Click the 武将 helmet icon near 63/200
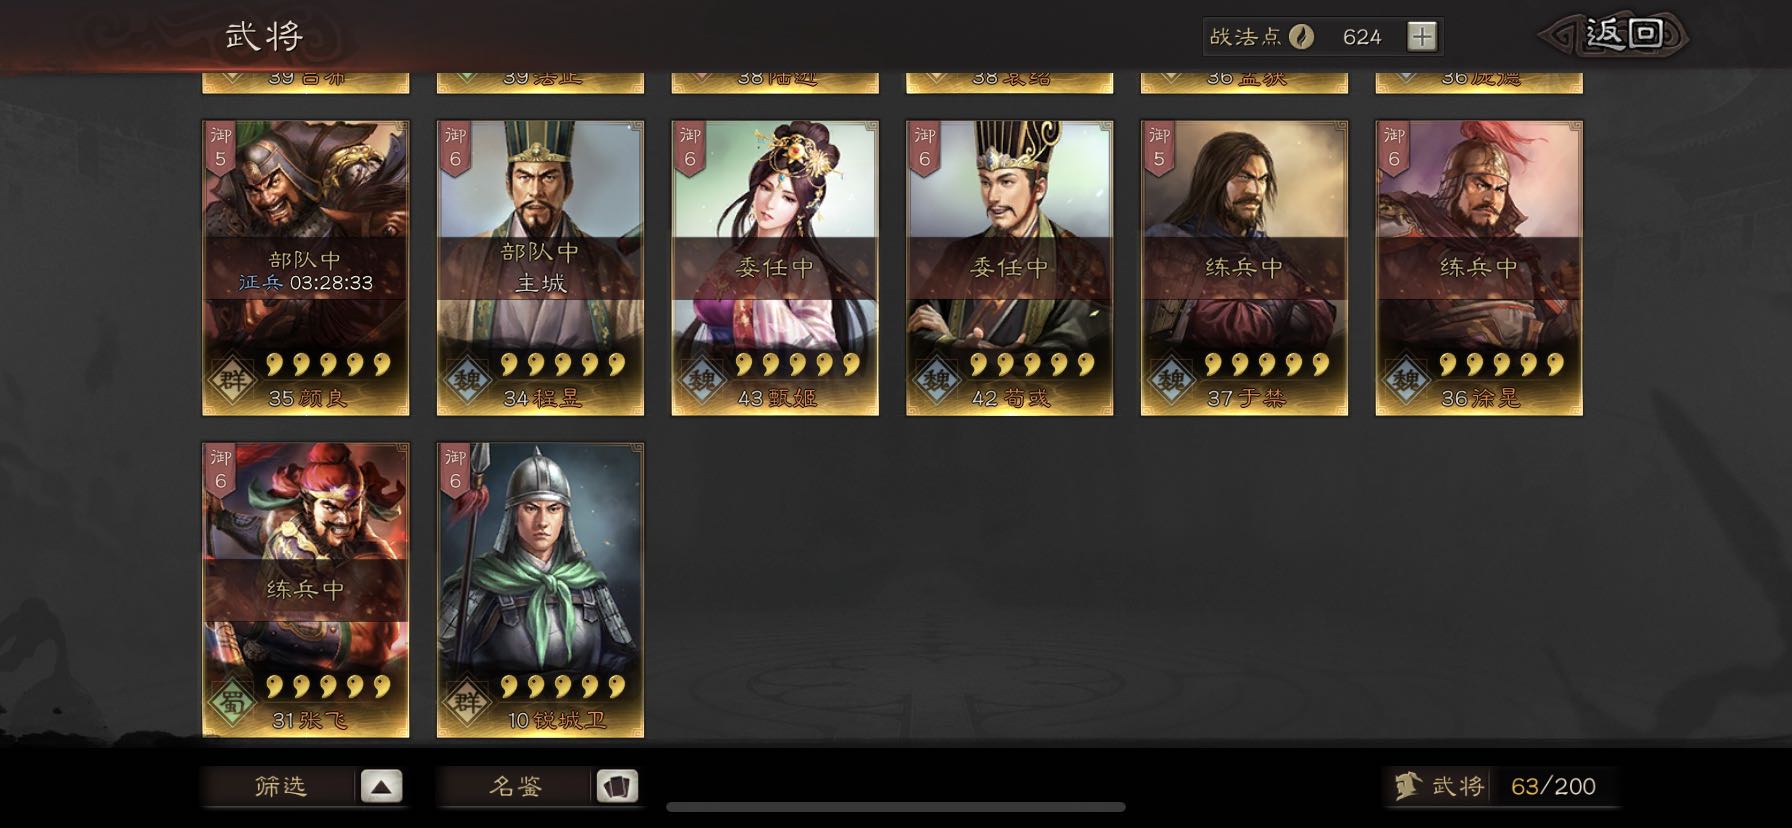The image size is (1792, 828). [x=1409, y=786]
